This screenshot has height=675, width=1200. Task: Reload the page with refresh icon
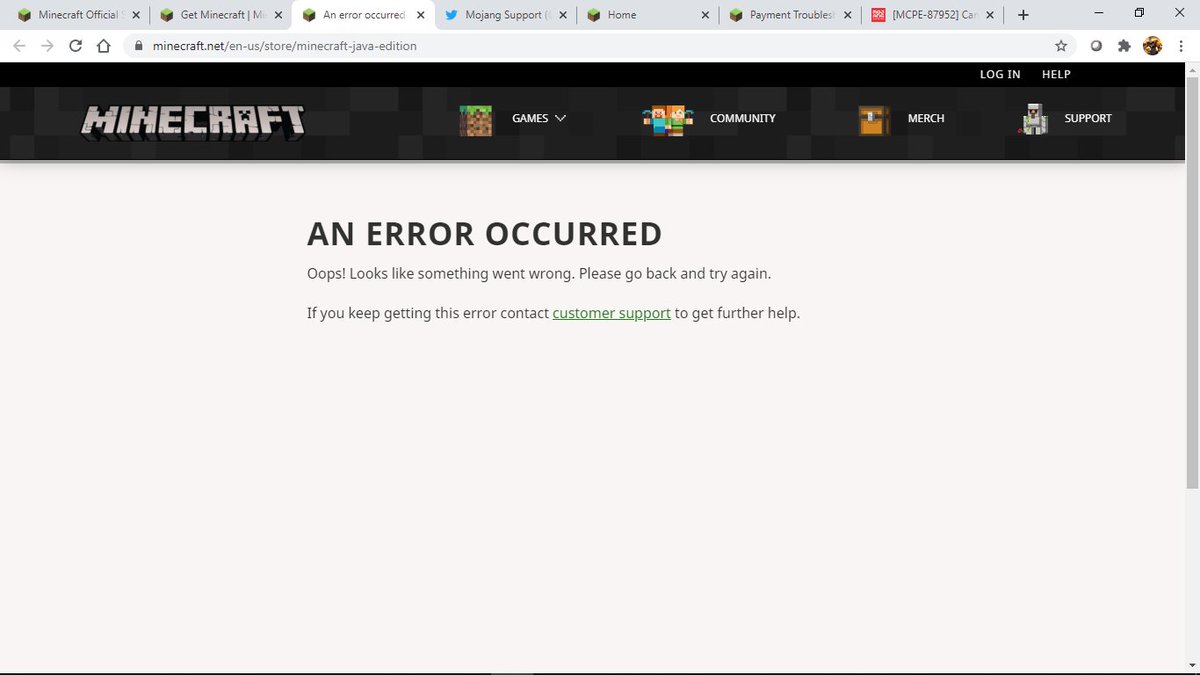point(75,46)
